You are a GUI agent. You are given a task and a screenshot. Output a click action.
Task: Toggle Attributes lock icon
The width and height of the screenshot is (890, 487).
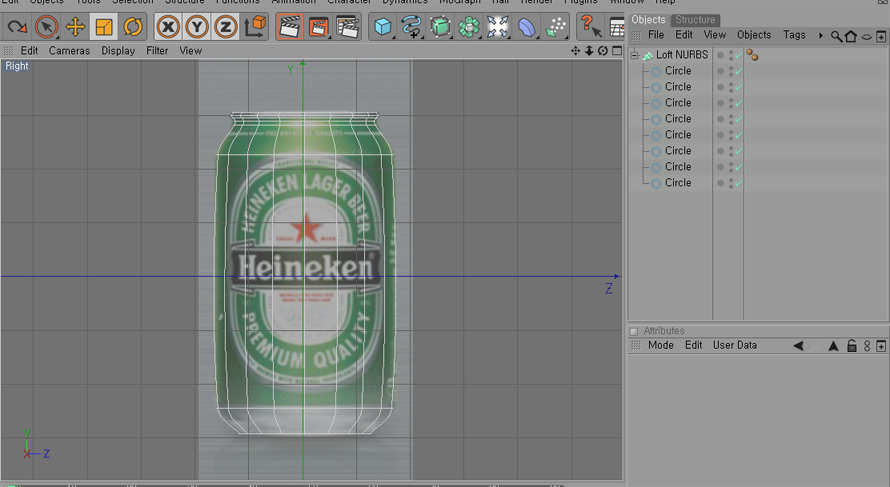pyautogui.click(x=851, y=346)
